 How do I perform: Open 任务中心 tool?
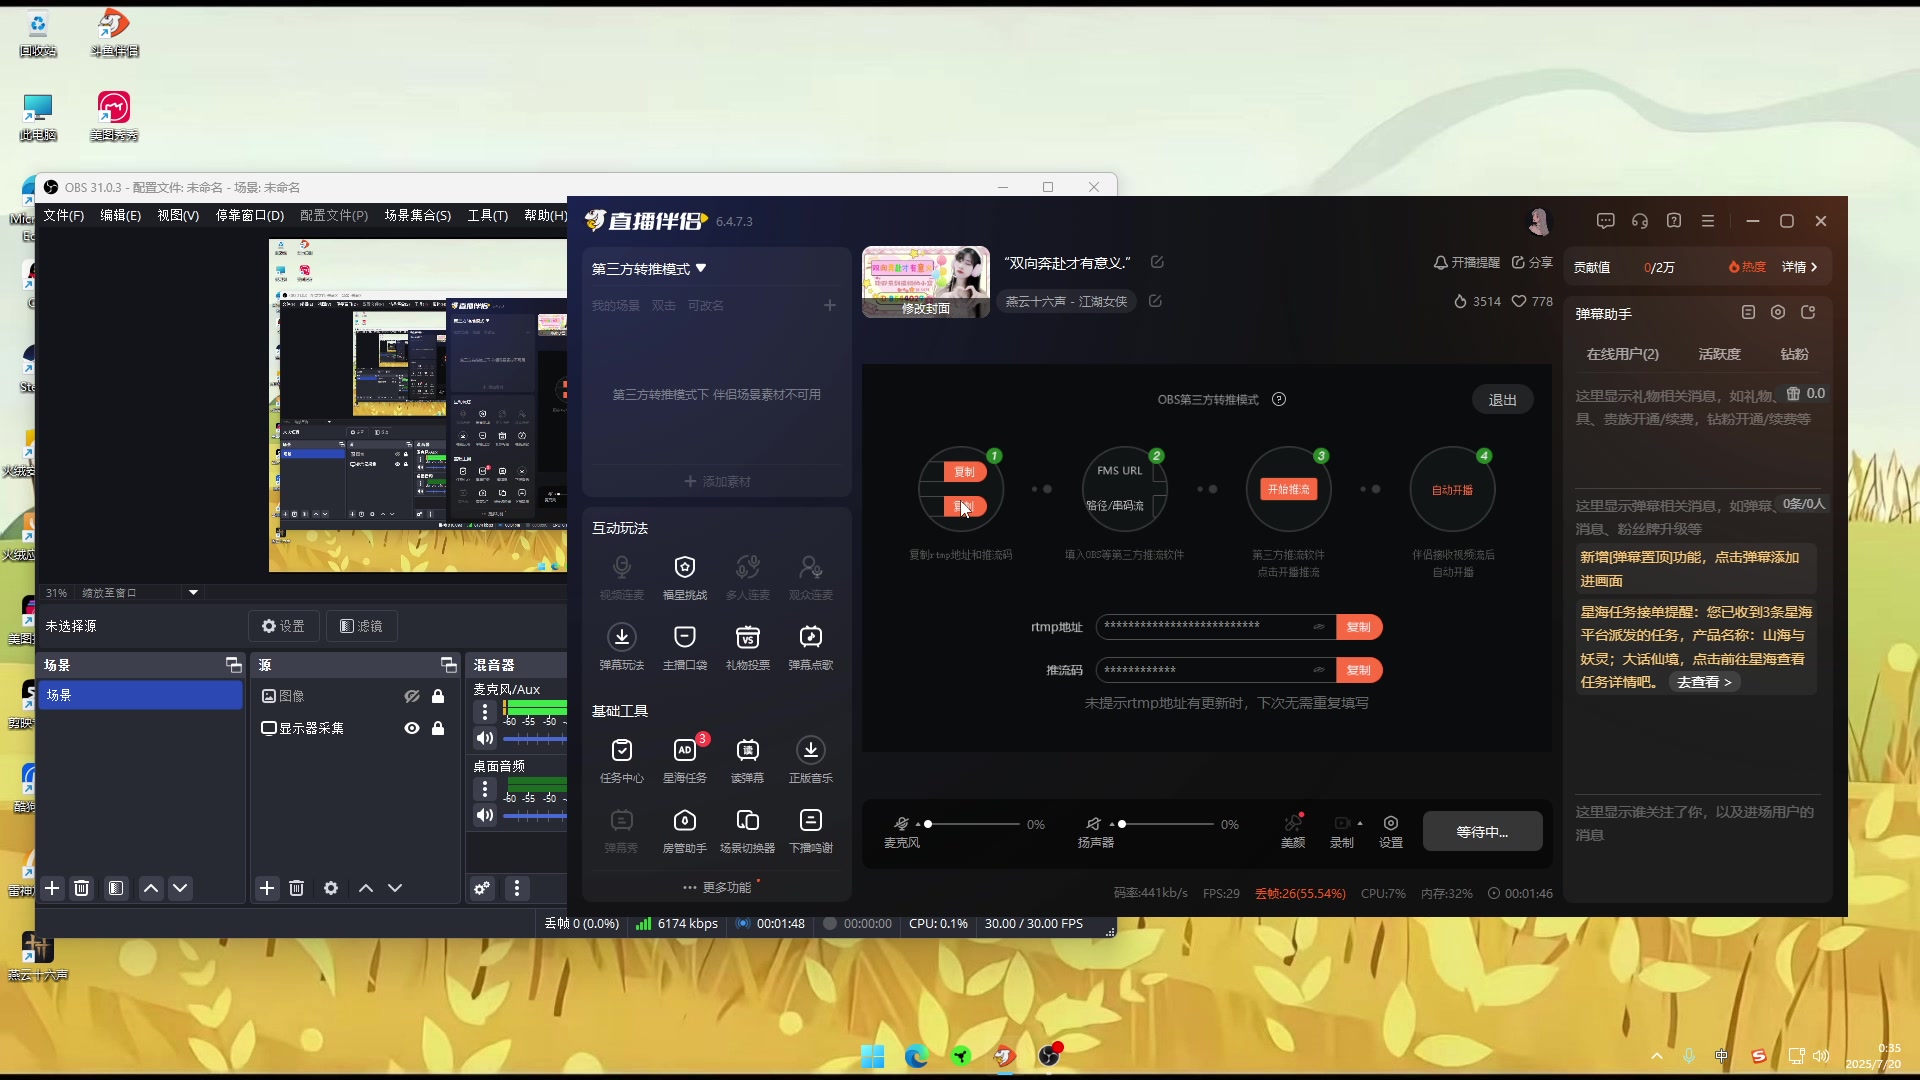click(x=621, y=760)
